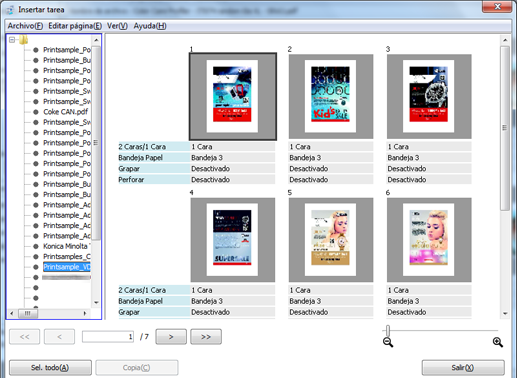Click the tree panel scroll down arrow
This screenshot has width=517, height=378.
click(96, 303)
